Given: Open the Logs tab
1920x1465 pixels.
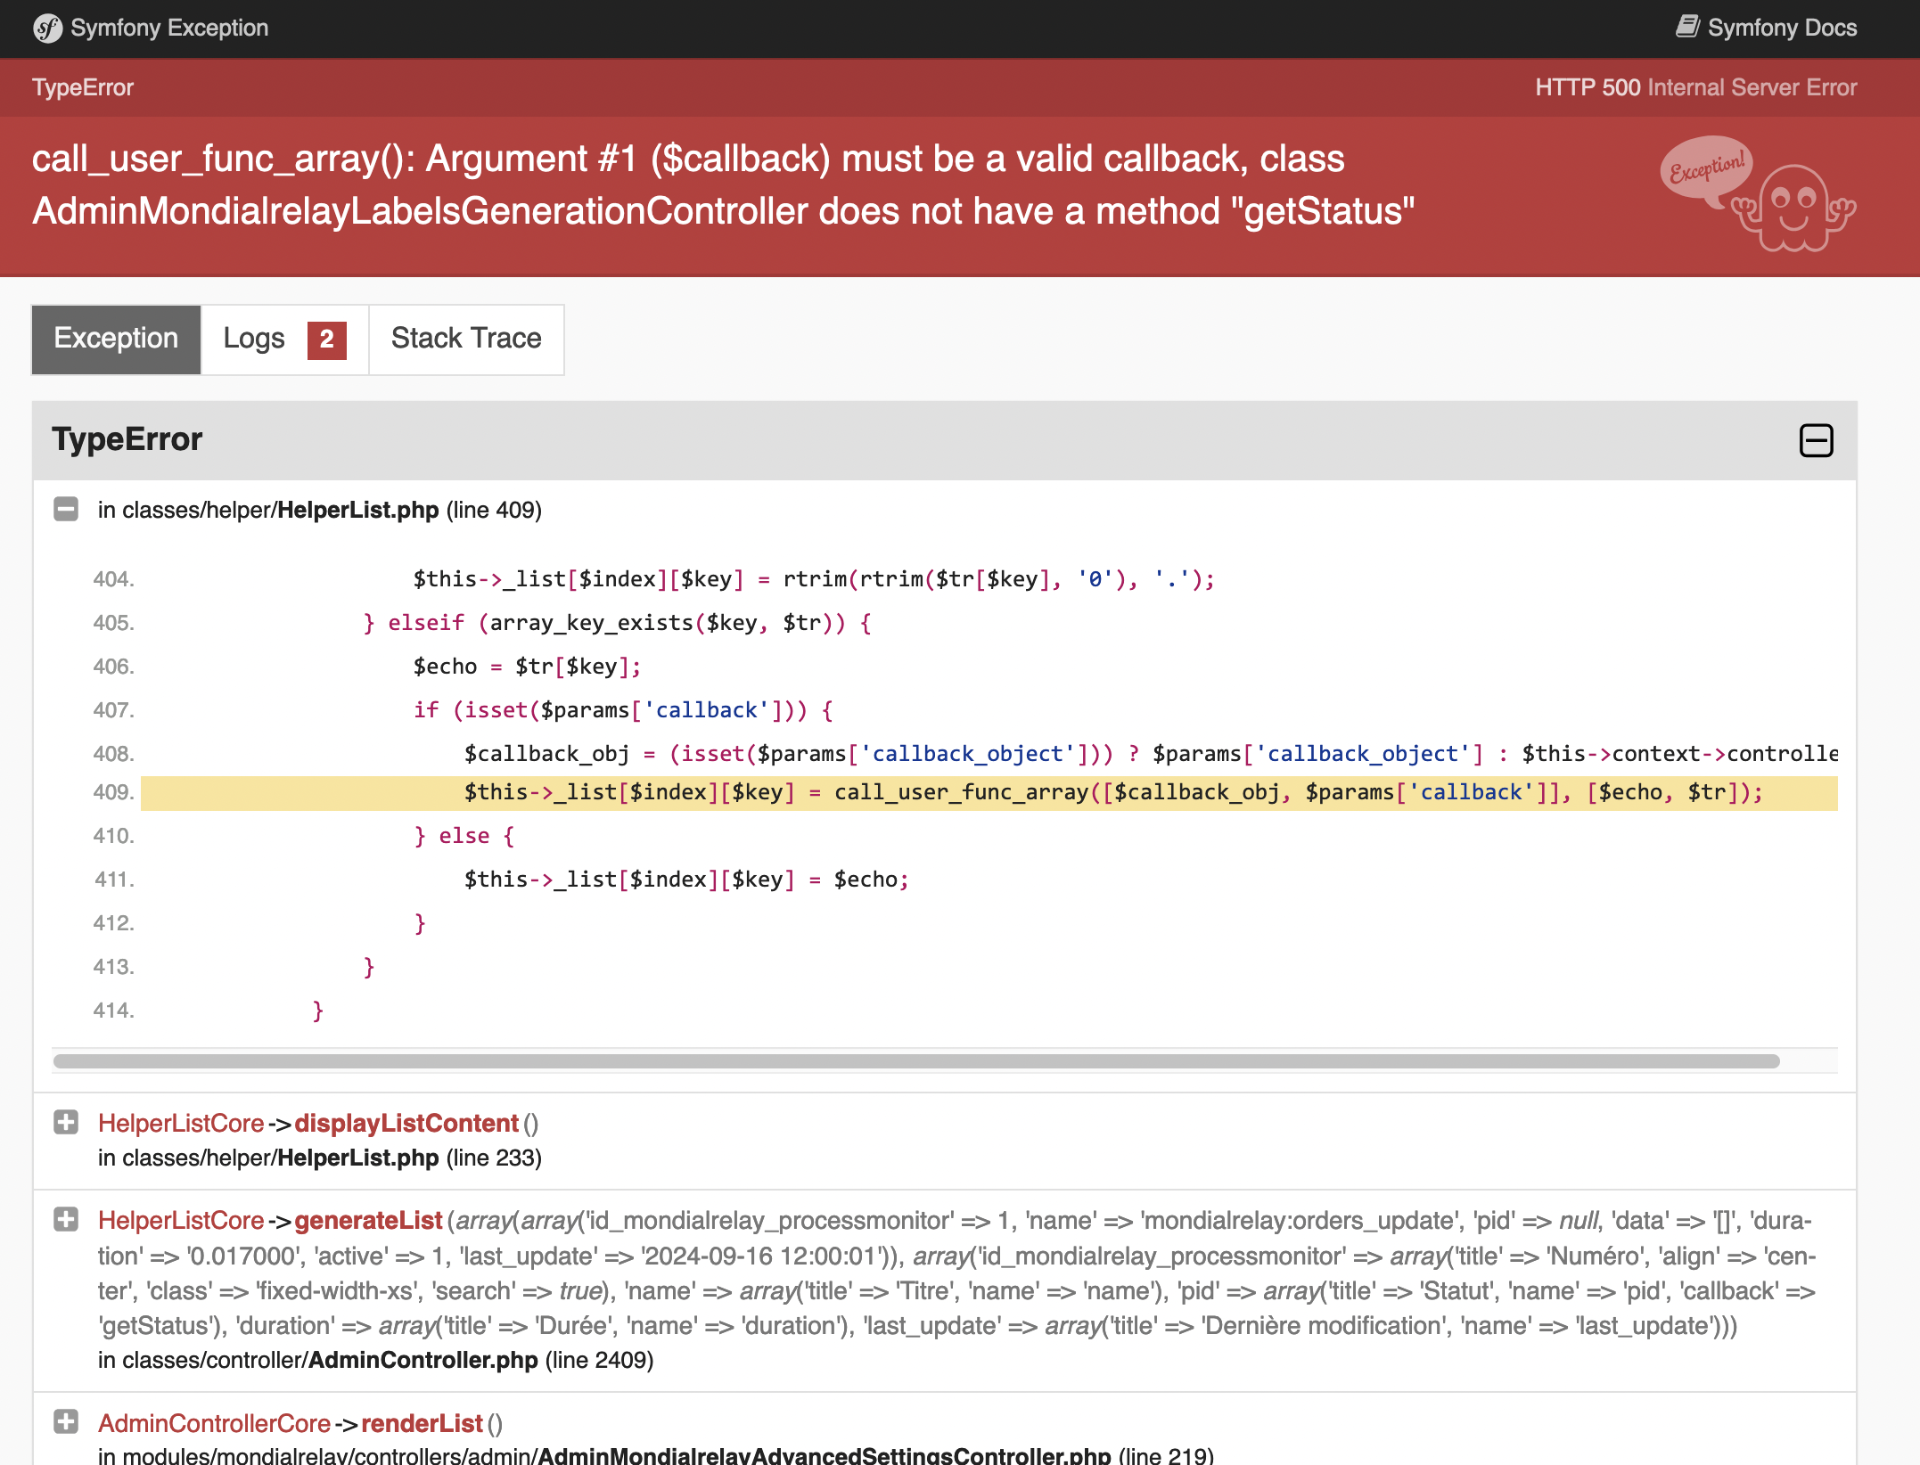Looking at the screenshot, I should [254, 340].
